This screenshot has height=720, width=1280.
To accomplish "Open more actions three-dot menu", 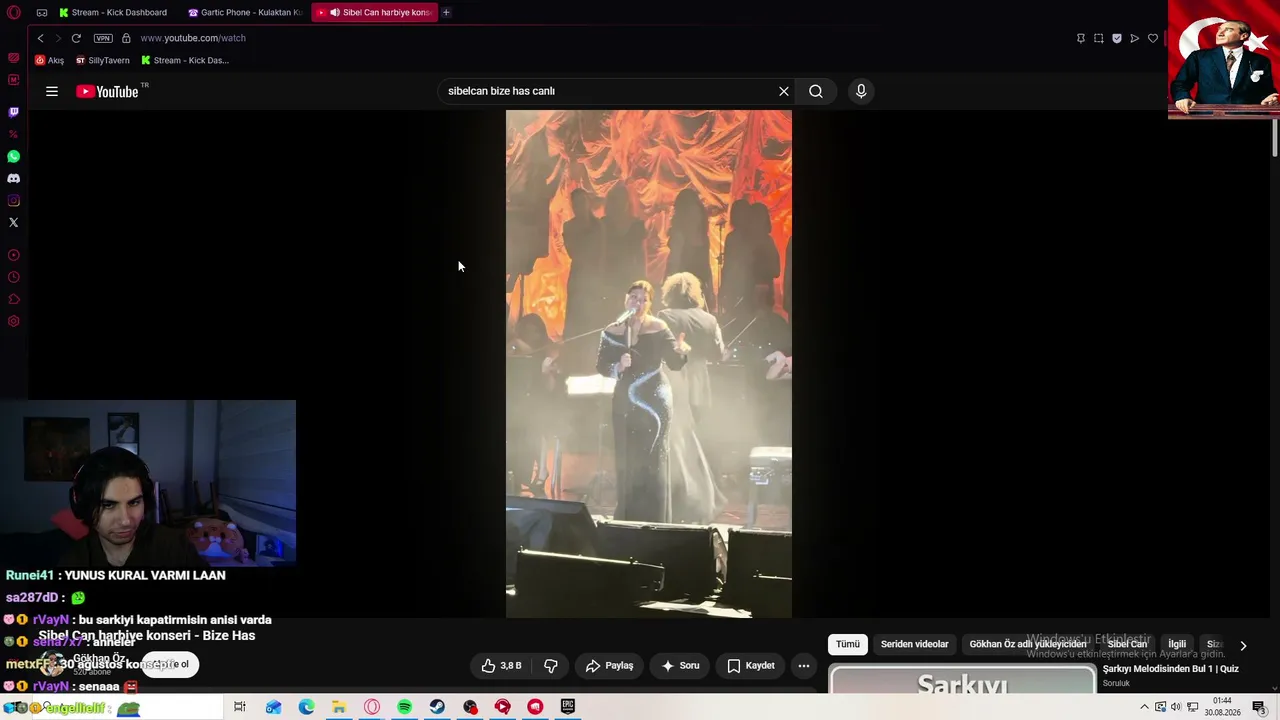I will pyautogui.click(x=804, y=665).
